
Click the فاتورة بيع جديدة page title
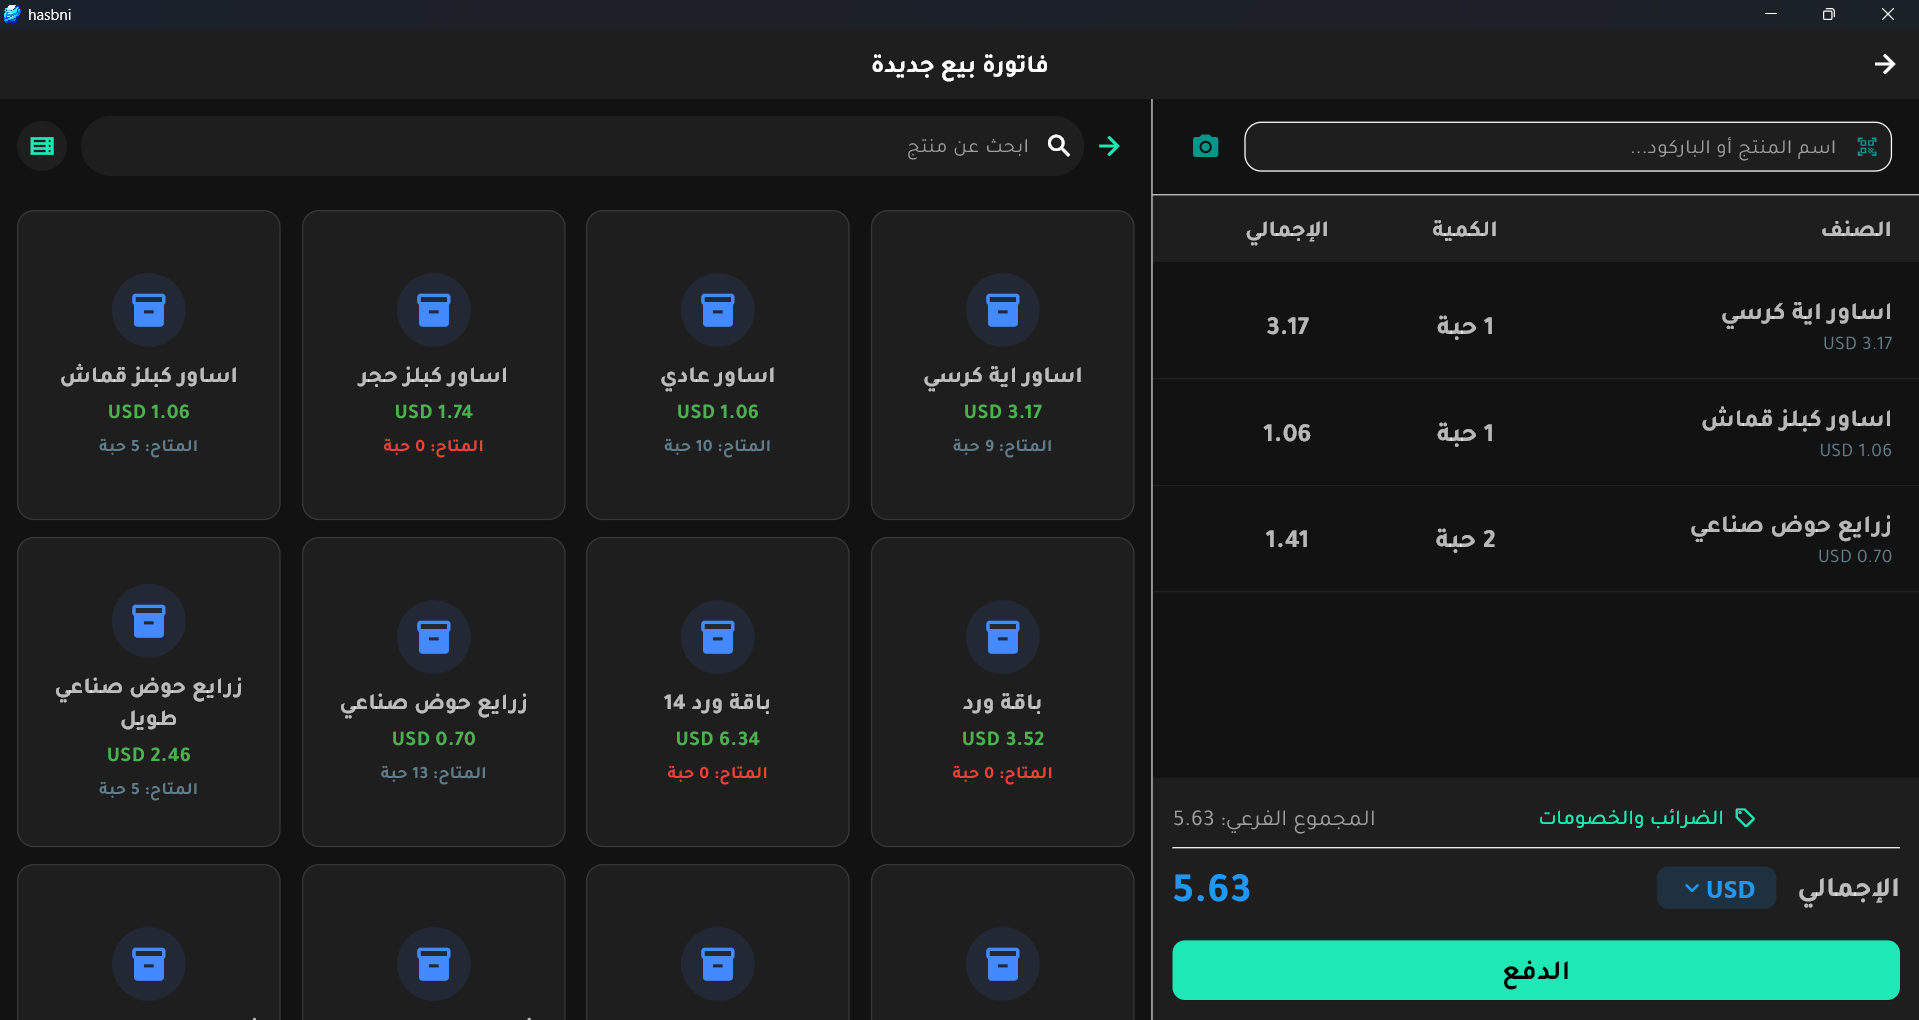[960, 65]
